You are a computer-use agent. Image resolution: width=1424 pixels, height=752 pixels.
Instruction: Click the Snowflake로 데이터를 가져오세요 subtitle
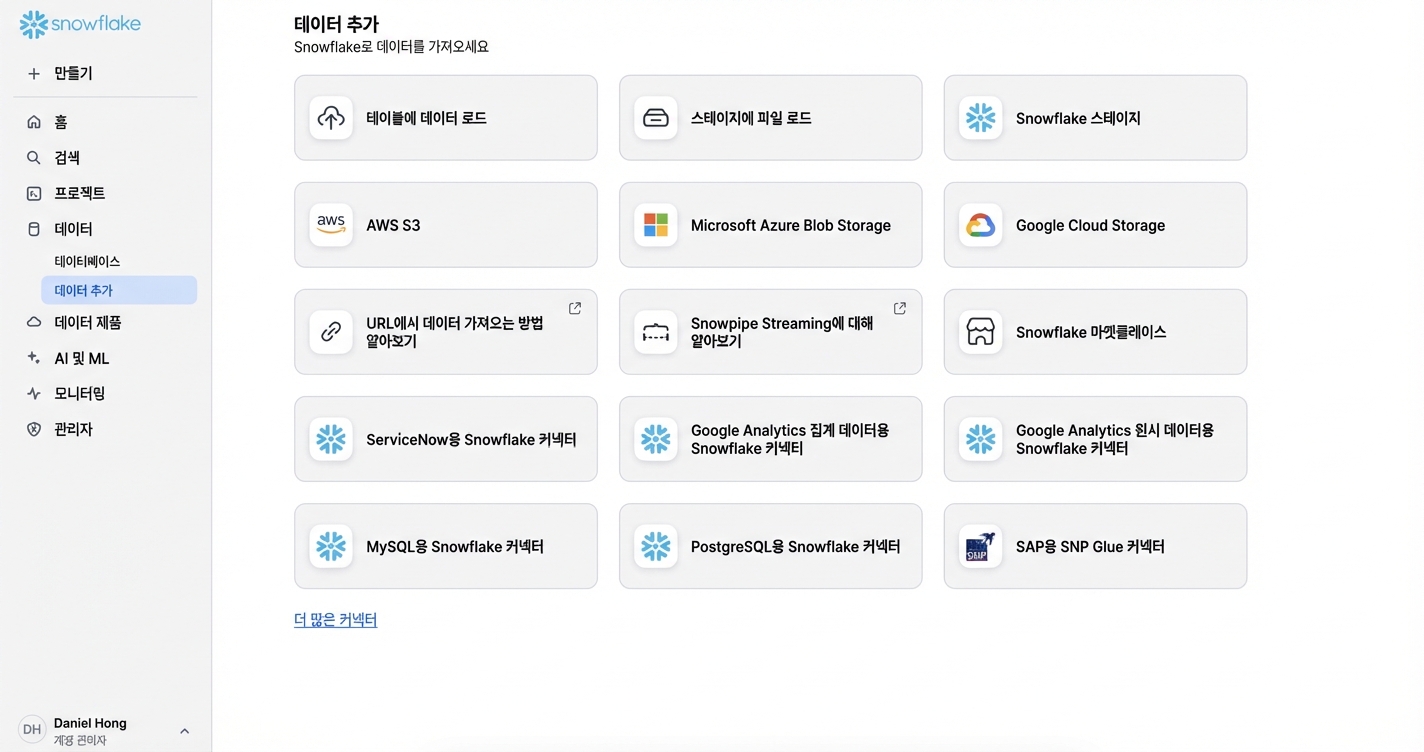[391, 47]
